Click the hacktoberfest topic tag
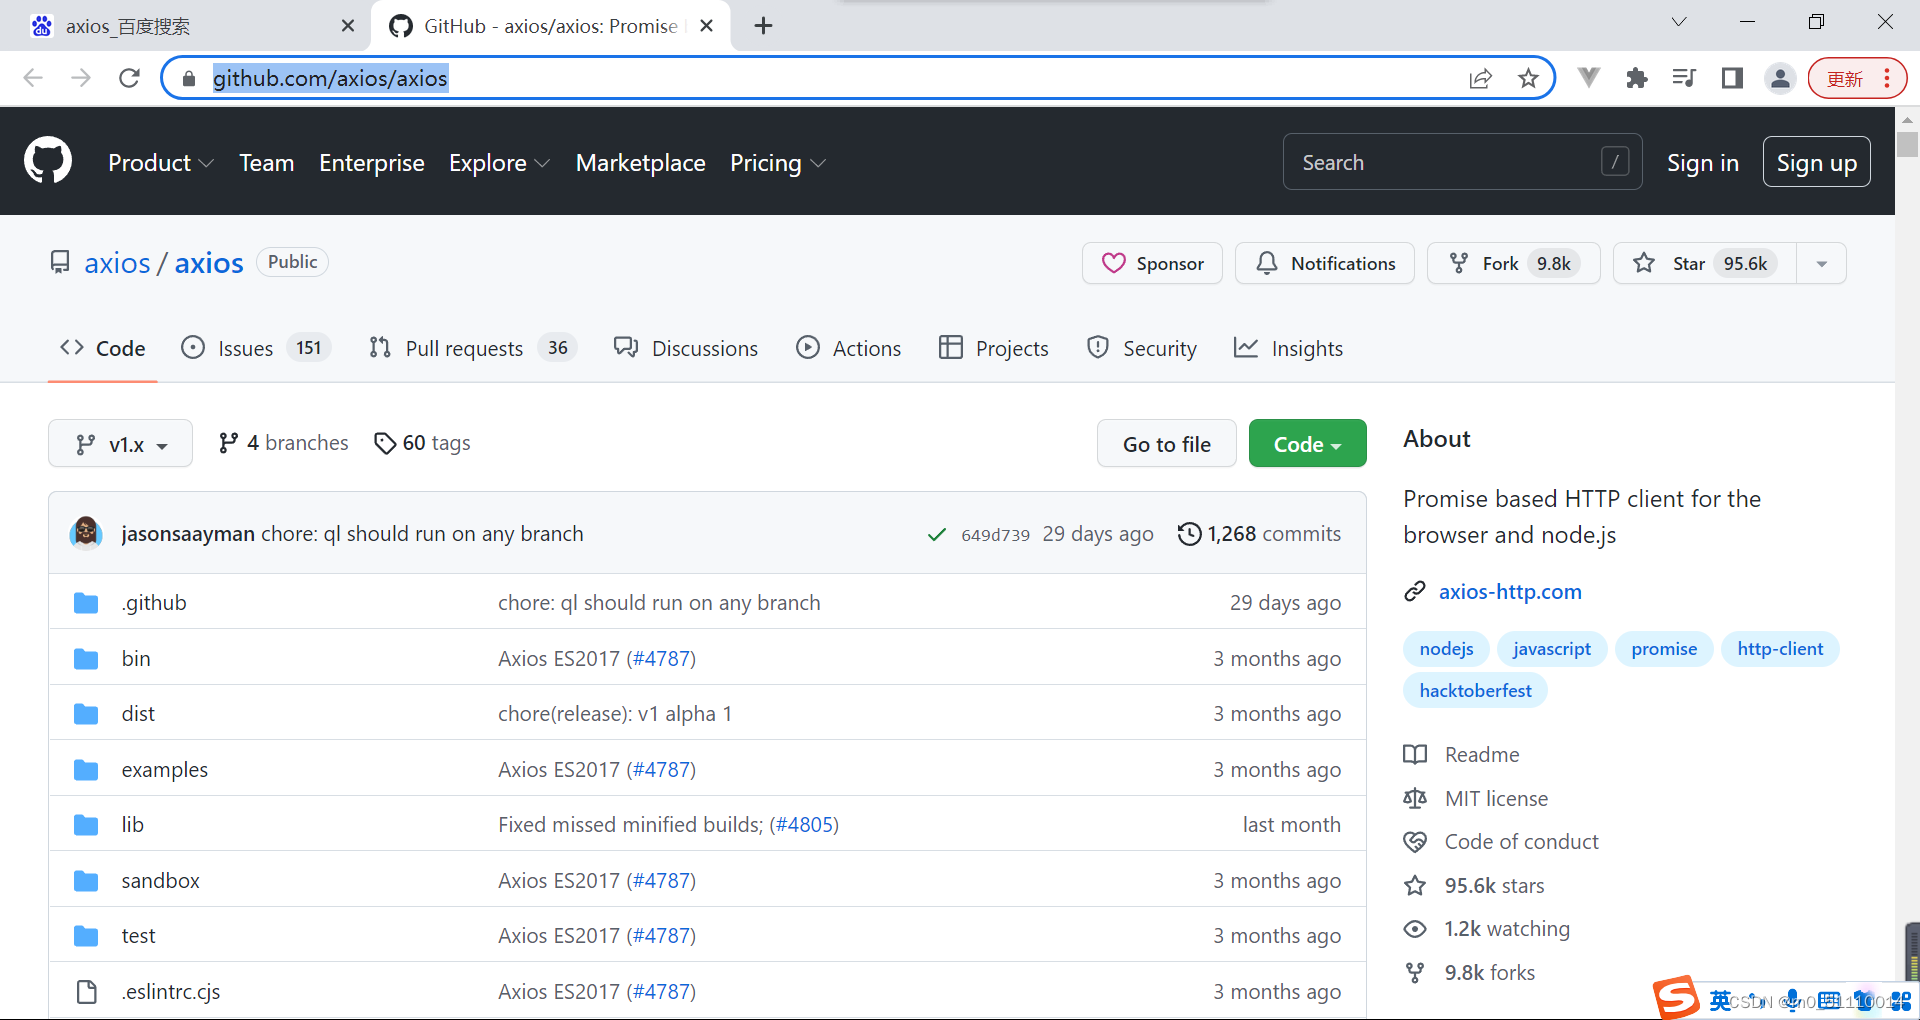 click(1476, 691)
